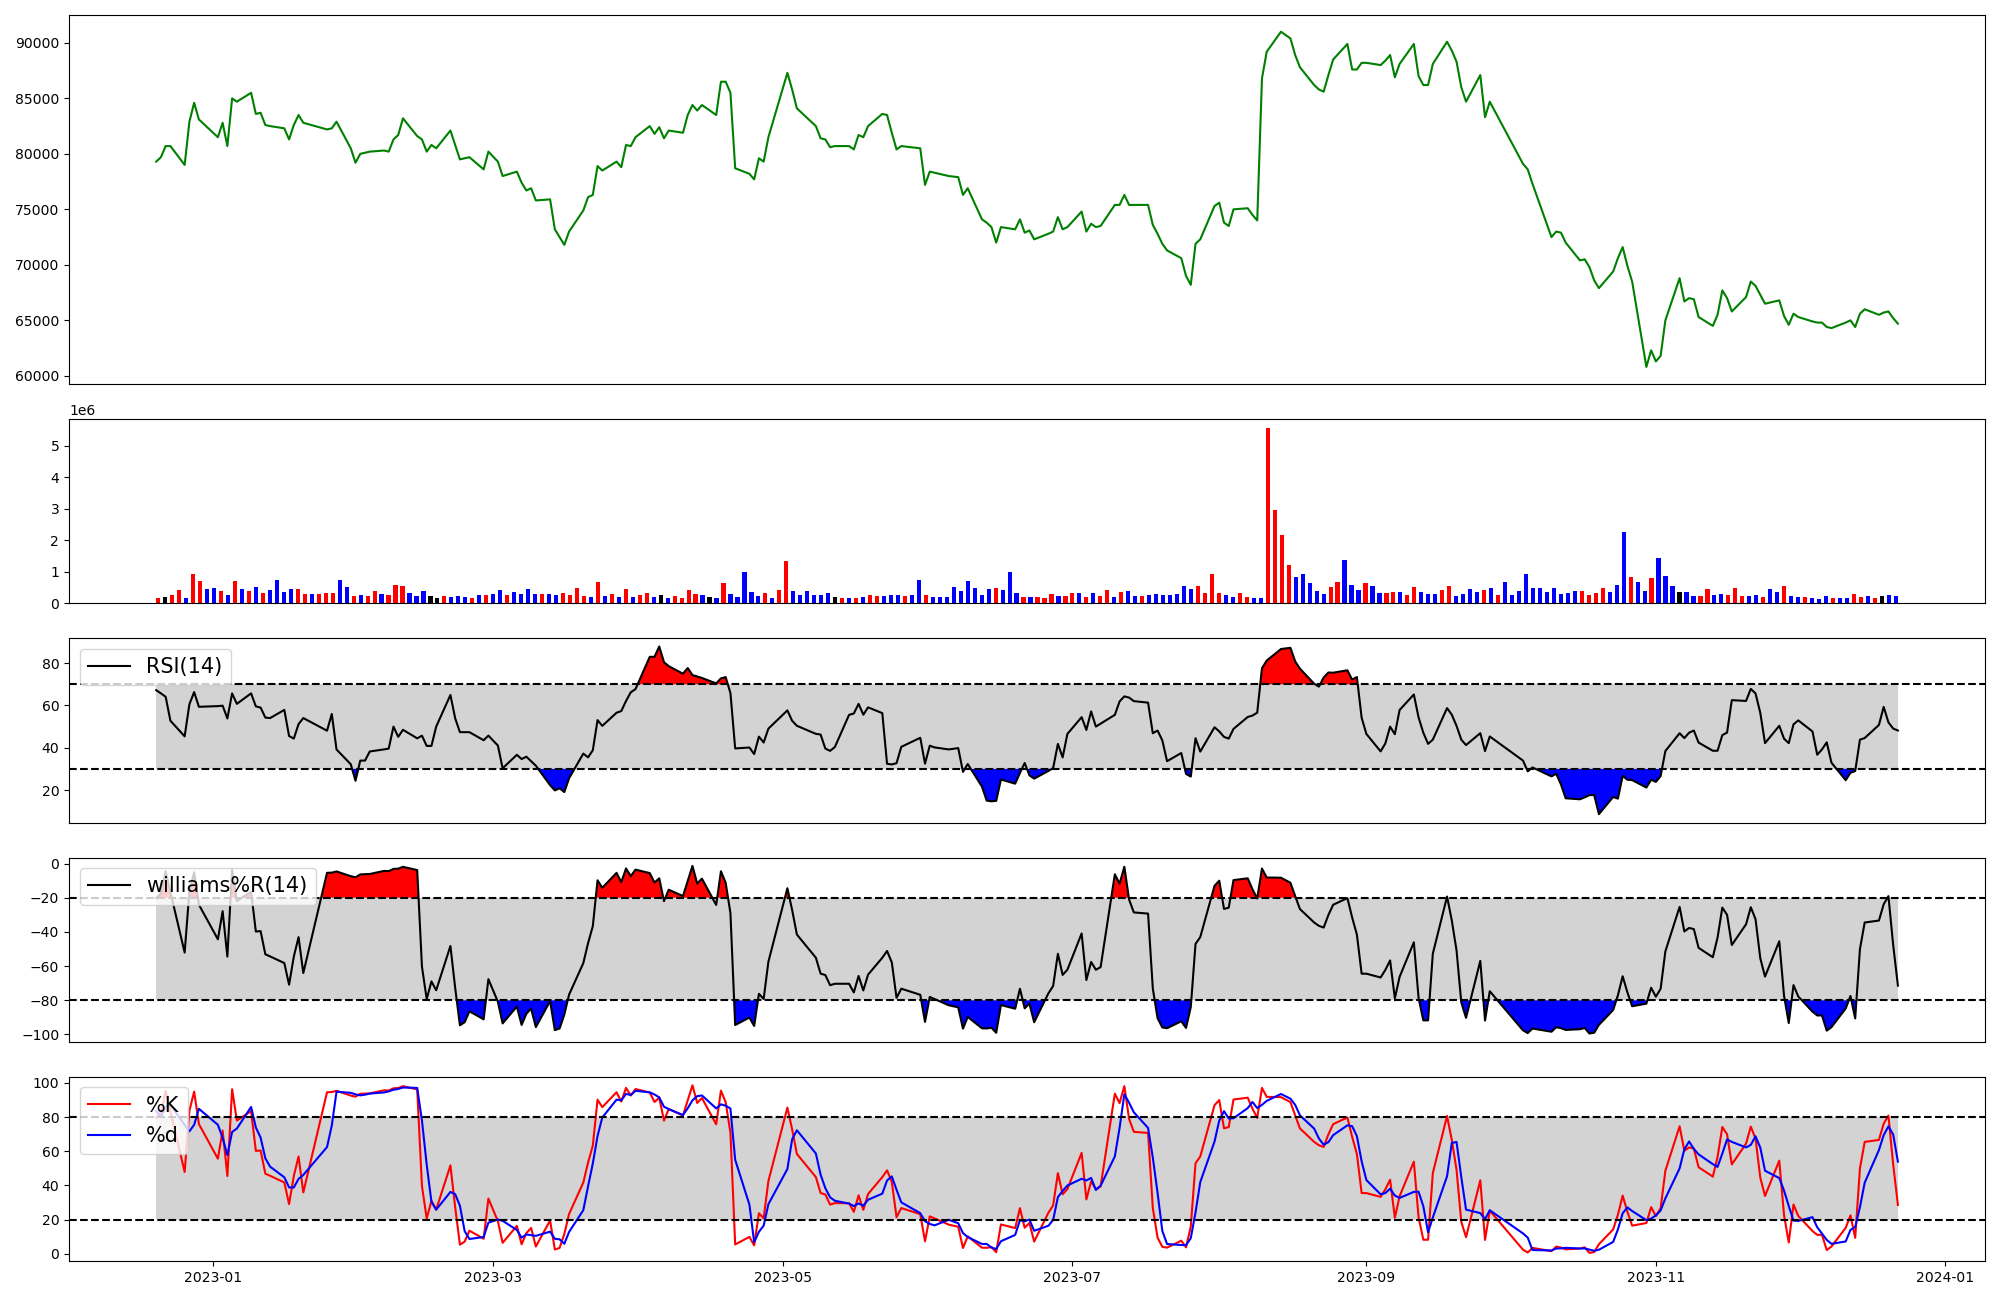Viewport: 2000px width, 1300px height.
Task: Click the 2023-11 x-axis date label
Action: [1656, 1277]
